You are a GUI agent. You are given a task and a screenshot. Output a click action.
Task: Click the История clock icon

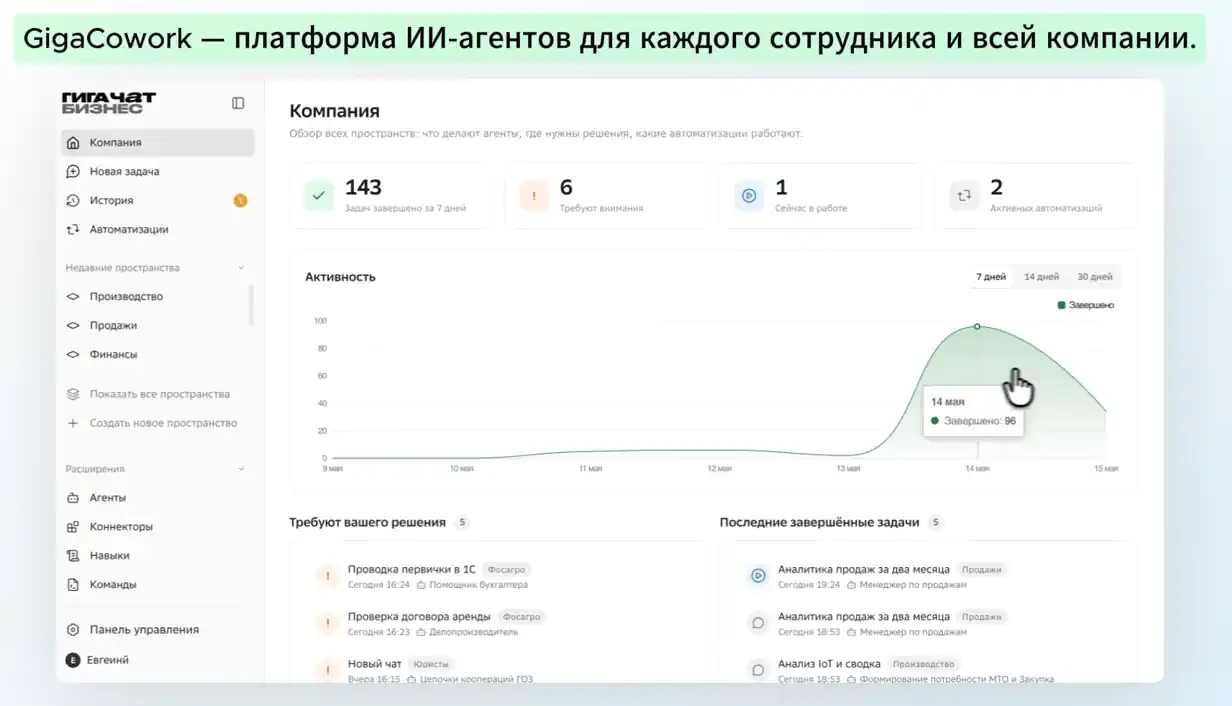pos(73,200)
